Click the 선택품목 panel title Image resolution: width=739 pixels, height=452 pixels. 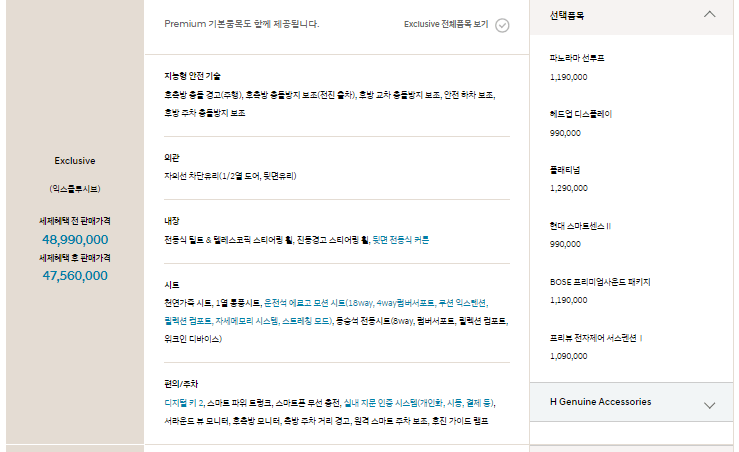tap(567, 16)
